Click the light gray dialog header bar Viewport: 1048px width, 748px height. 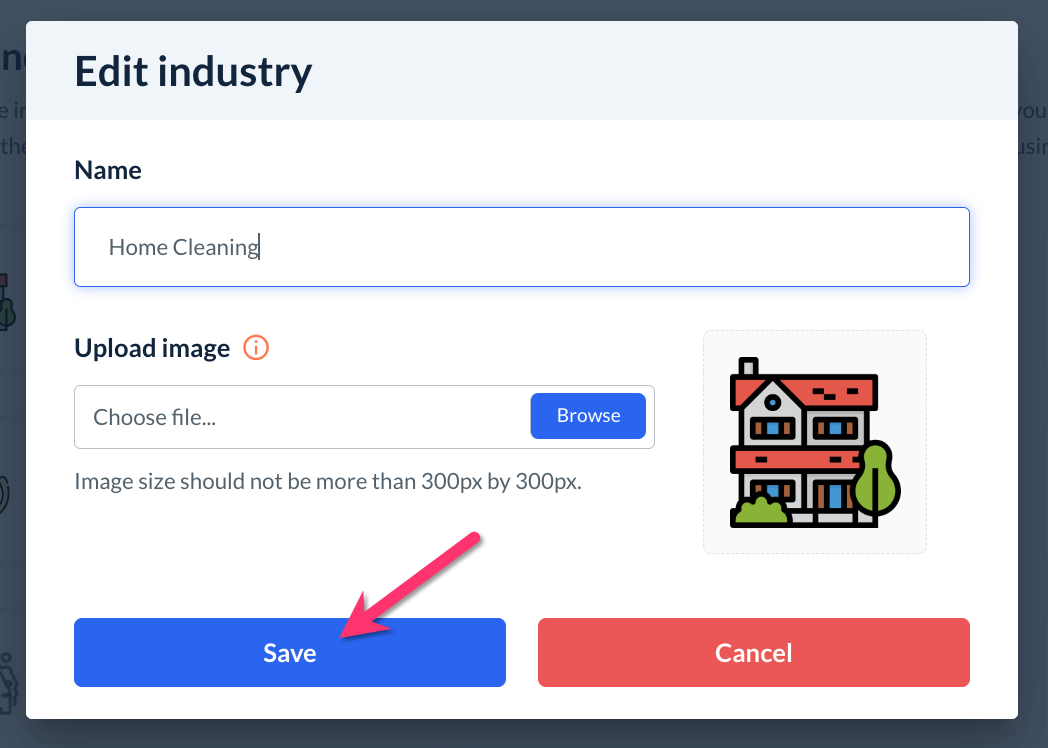tap(650, 72)
